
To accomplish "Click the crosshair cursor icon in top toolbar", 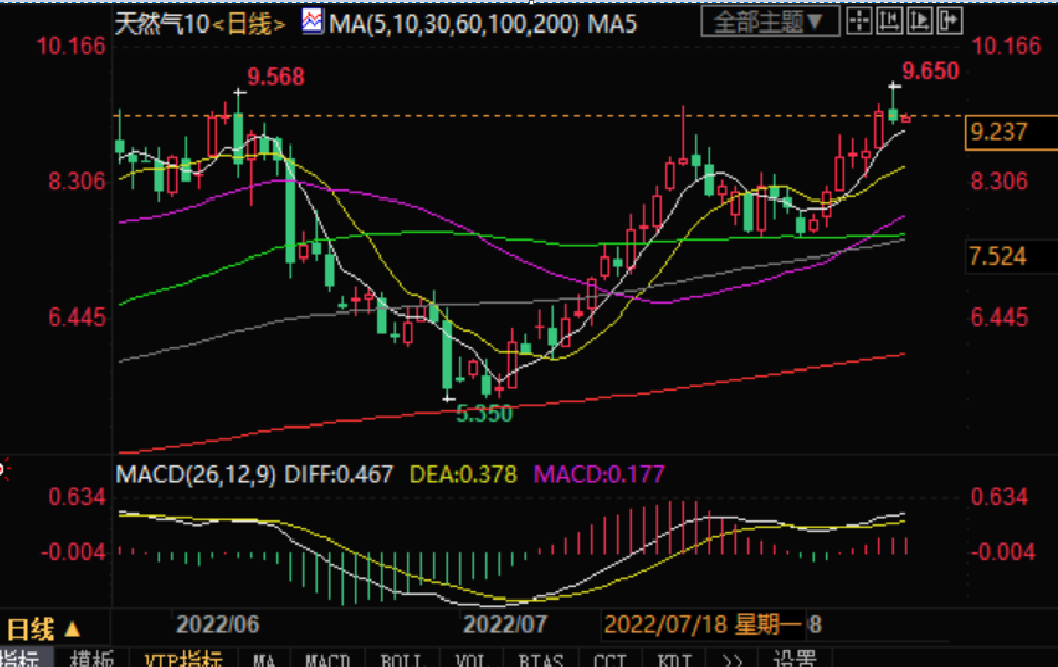I will [858, 19].
